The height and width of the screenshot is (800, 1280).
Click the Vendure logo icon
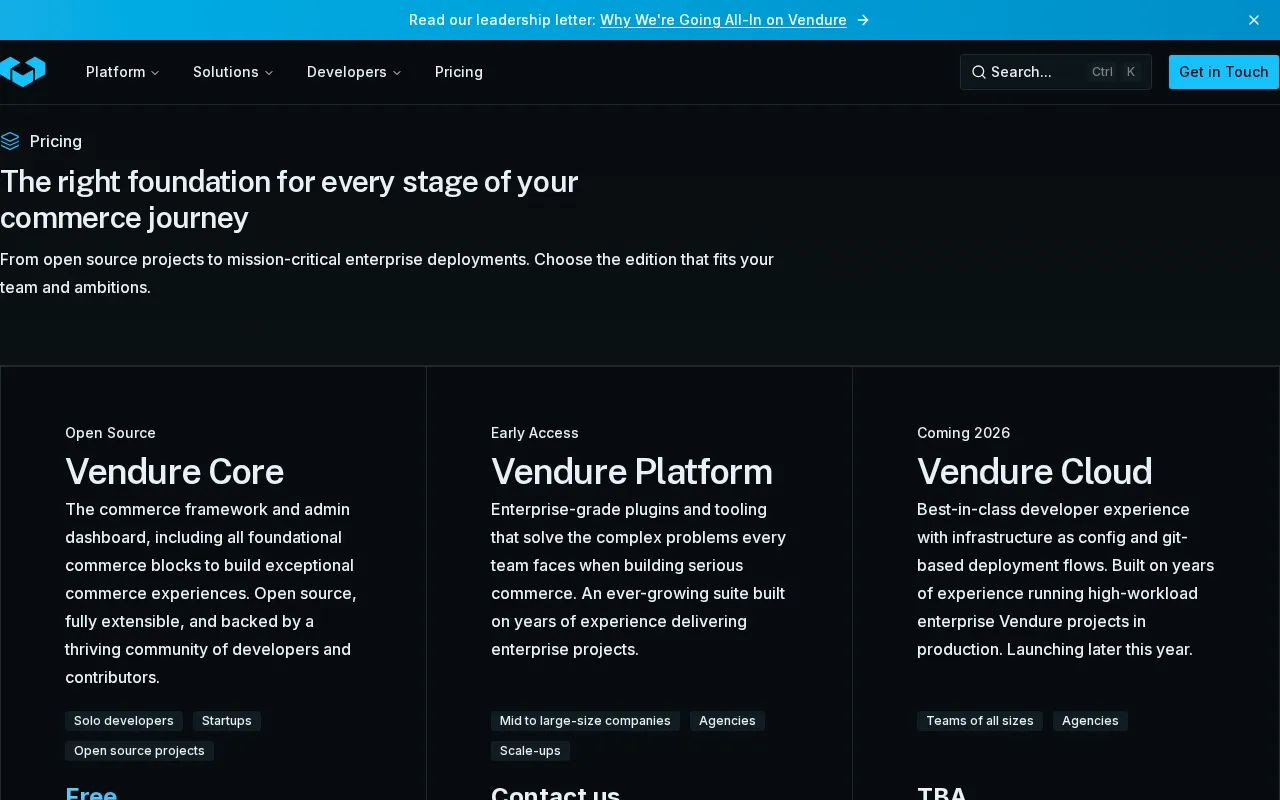23,72
